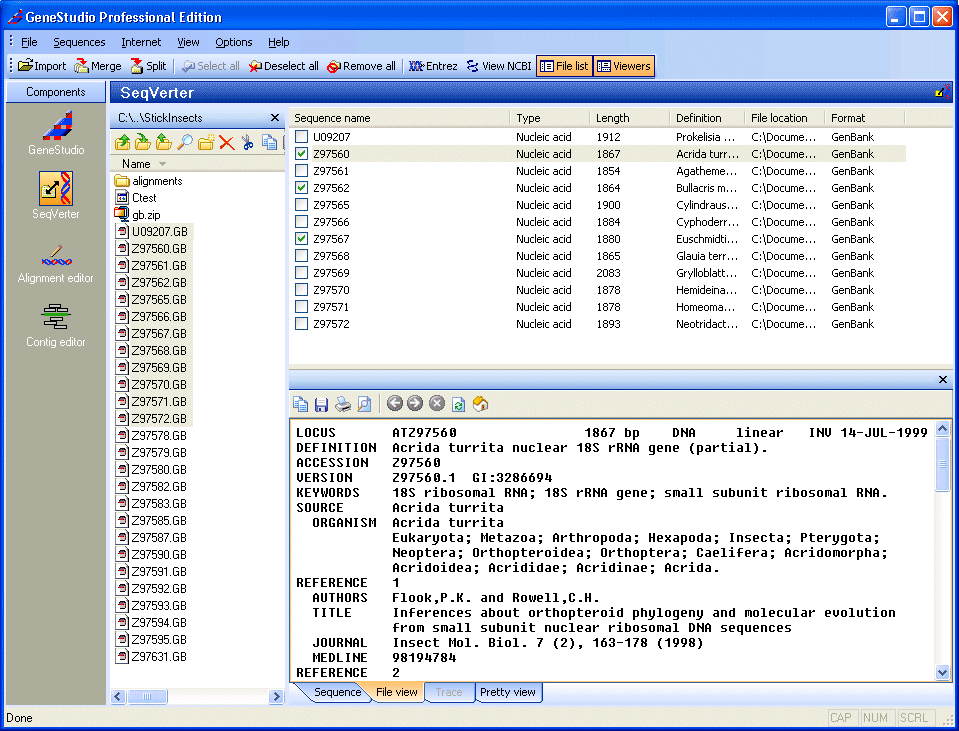
Task: Uncheck the Z97560 sequence checkbox
Action: click(302, 154)
